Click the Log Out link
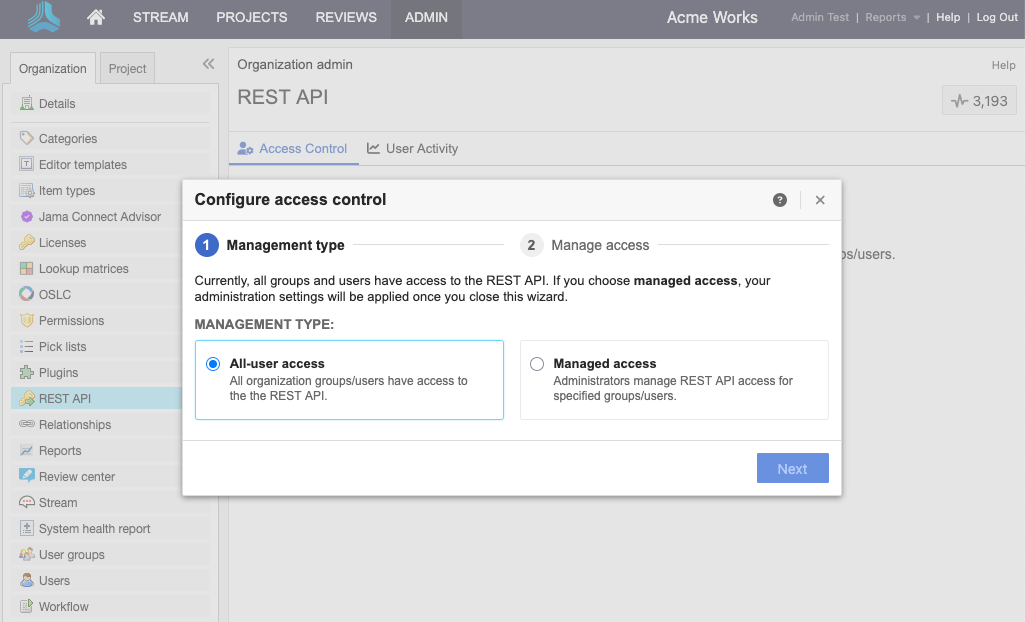1025x622 pixels. (x=996, y=17)
